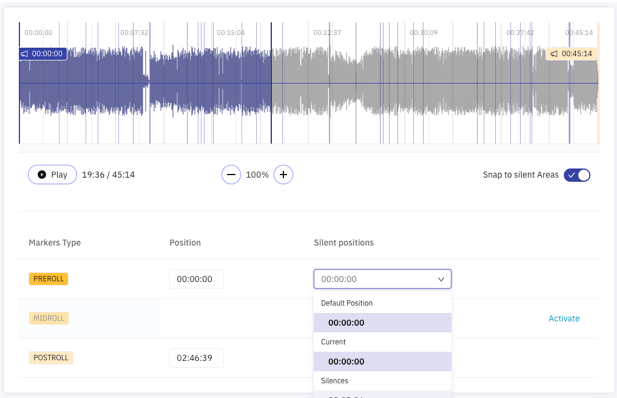The height and width of the screenshot is (398, 617).
Task: Activate the MIDROLL marker
Action: (564, 318)
